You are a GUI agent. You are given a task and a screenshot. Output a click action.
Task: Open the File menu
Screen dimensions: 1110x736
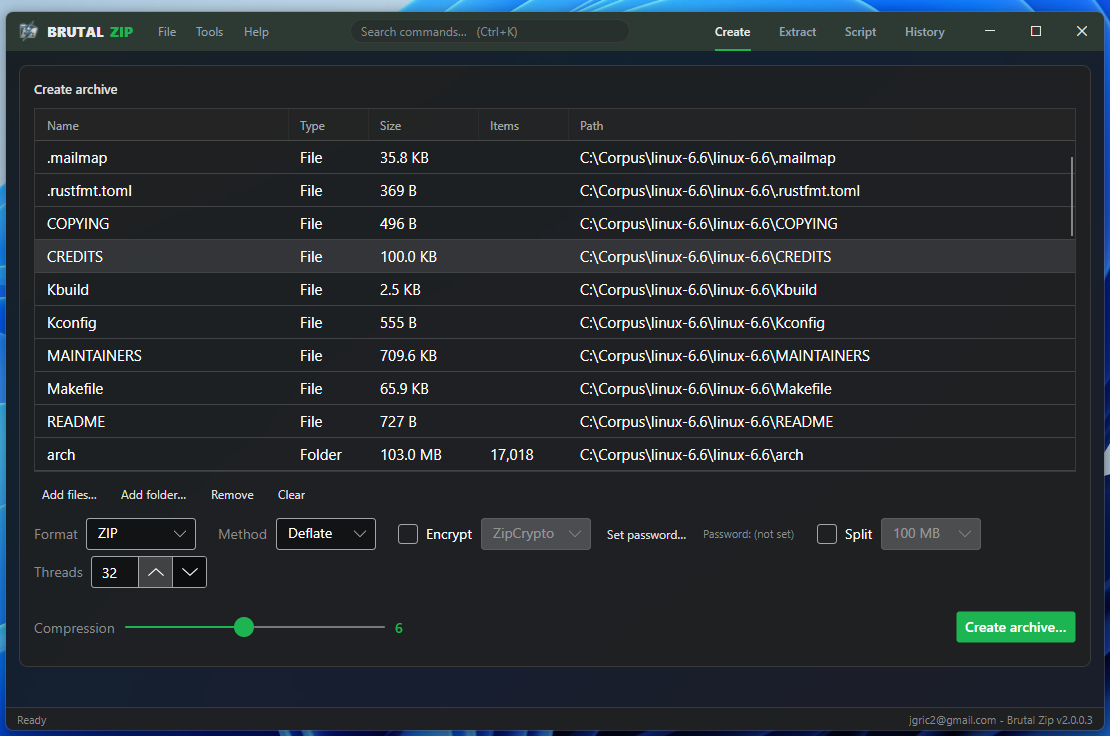[167, 32]
